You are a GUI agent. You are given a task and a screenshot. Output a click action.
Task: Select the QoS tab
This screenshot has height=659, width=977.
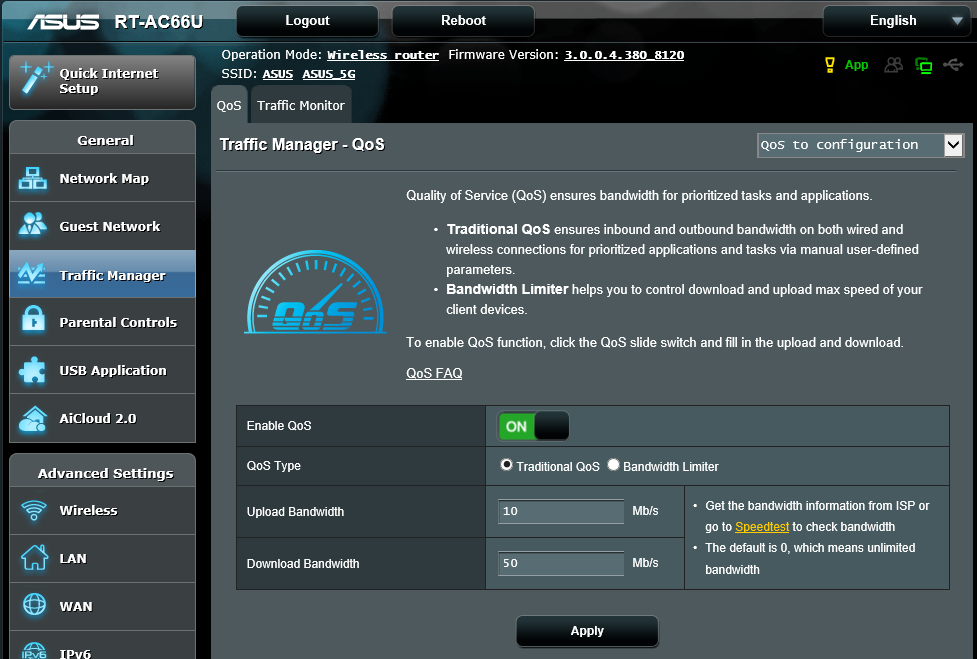(x=229, y=105)
